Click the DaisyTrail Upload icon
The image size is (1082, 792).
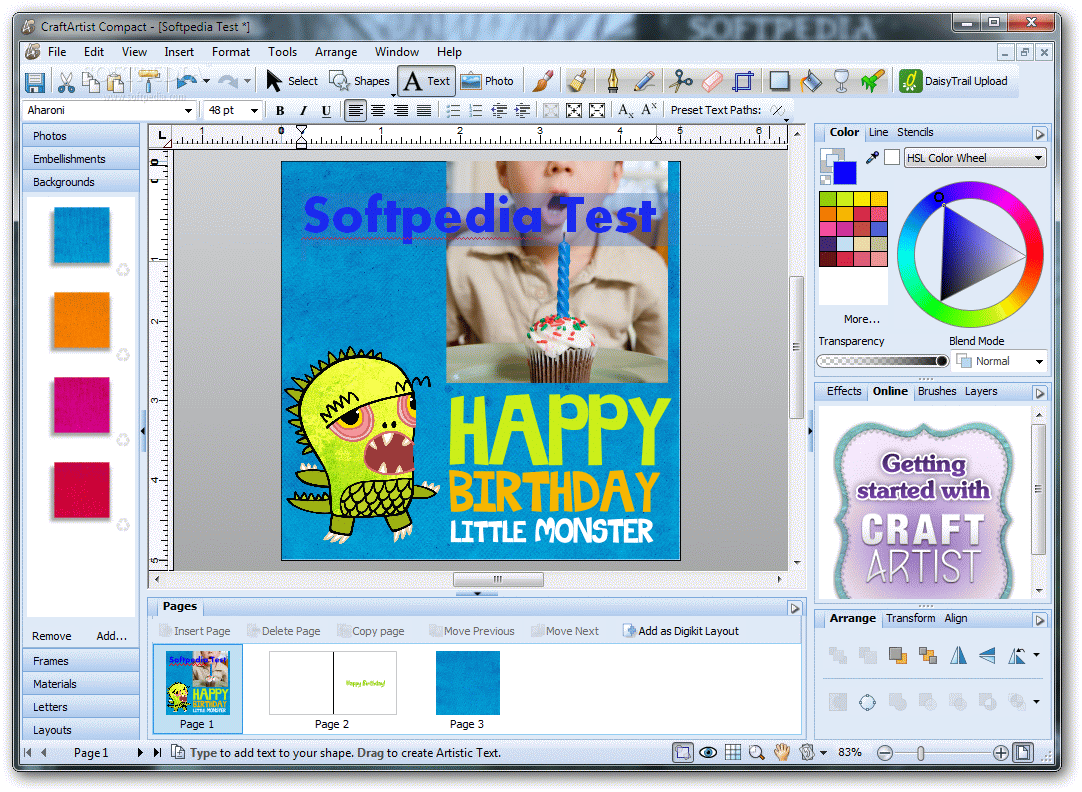click(x=911, y=81)
